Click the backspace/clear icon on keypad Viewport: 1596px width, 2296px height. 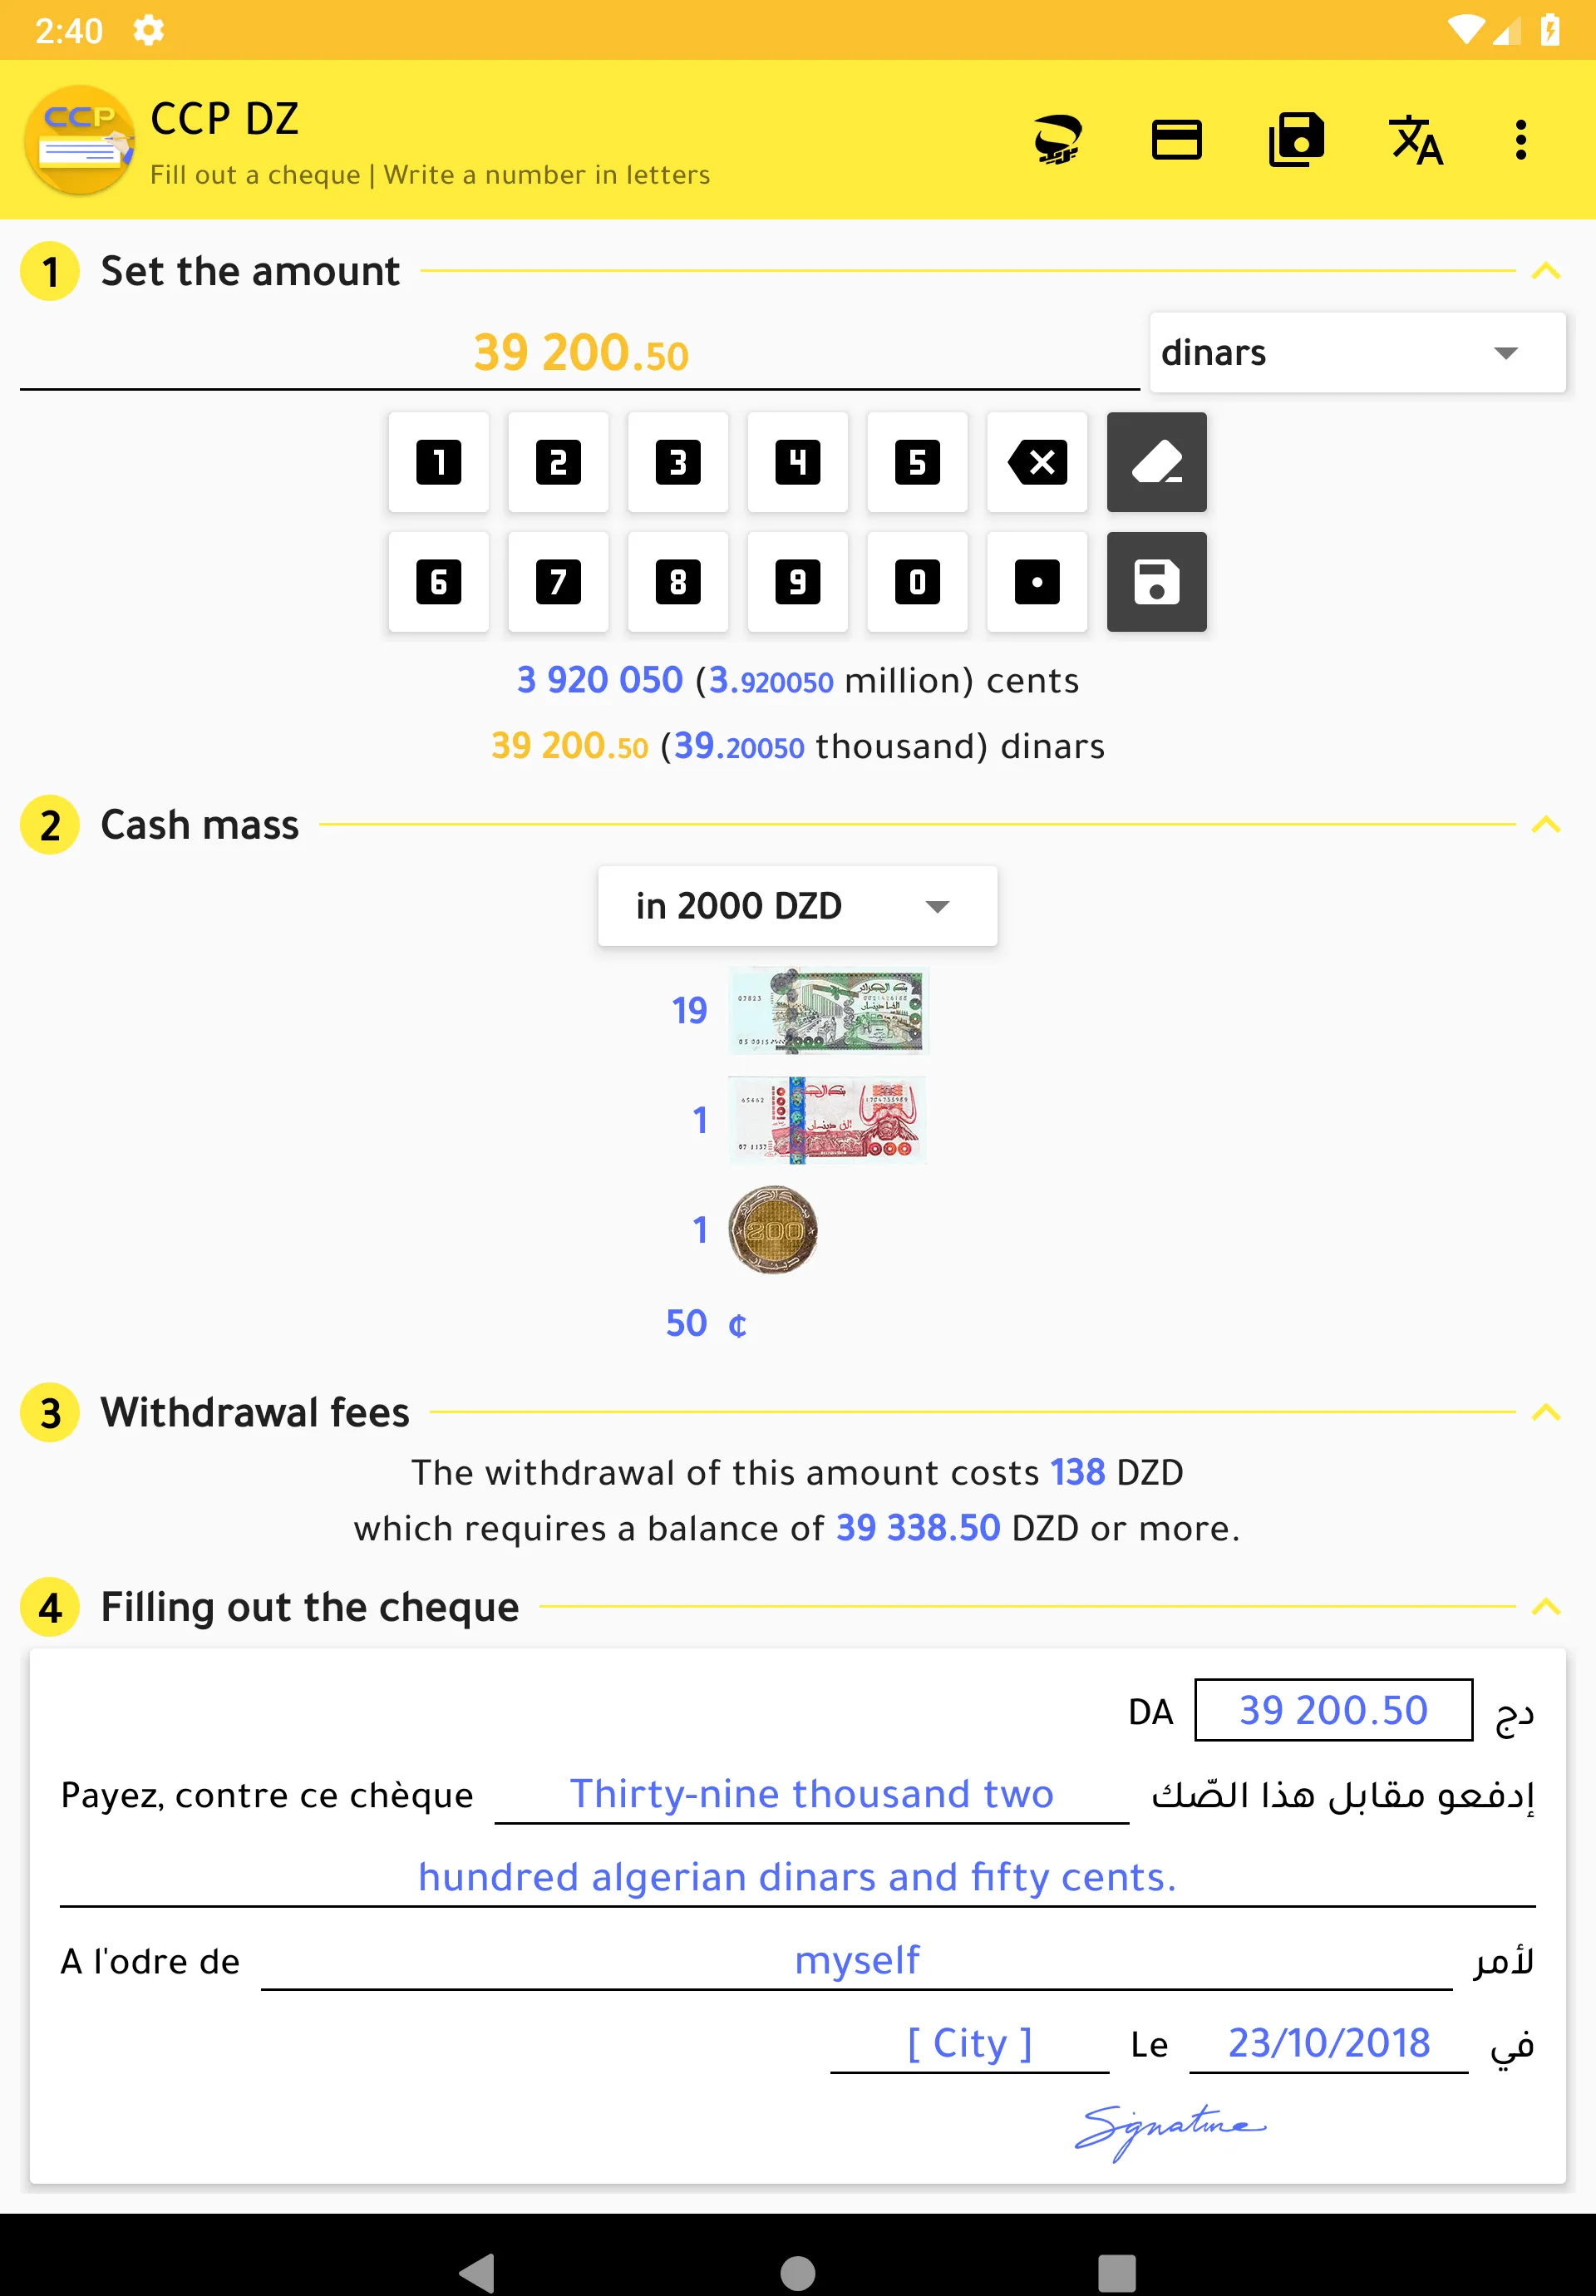[x=1034, y=462]
